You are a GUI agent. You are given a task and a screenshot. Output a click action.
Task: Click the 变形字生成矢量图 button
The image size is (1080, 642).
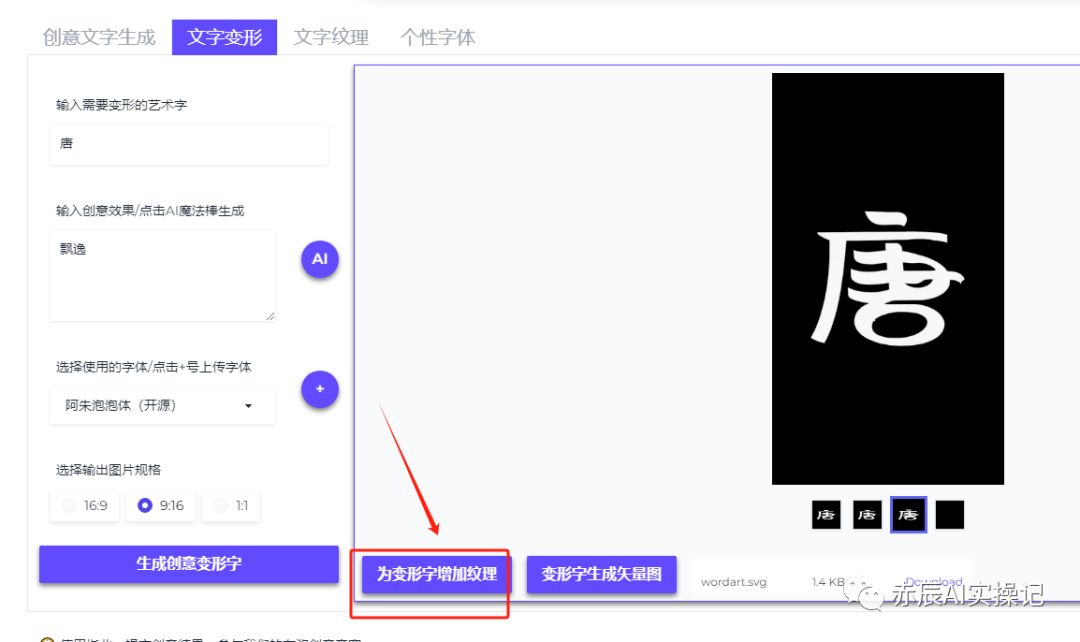[601, 574]
